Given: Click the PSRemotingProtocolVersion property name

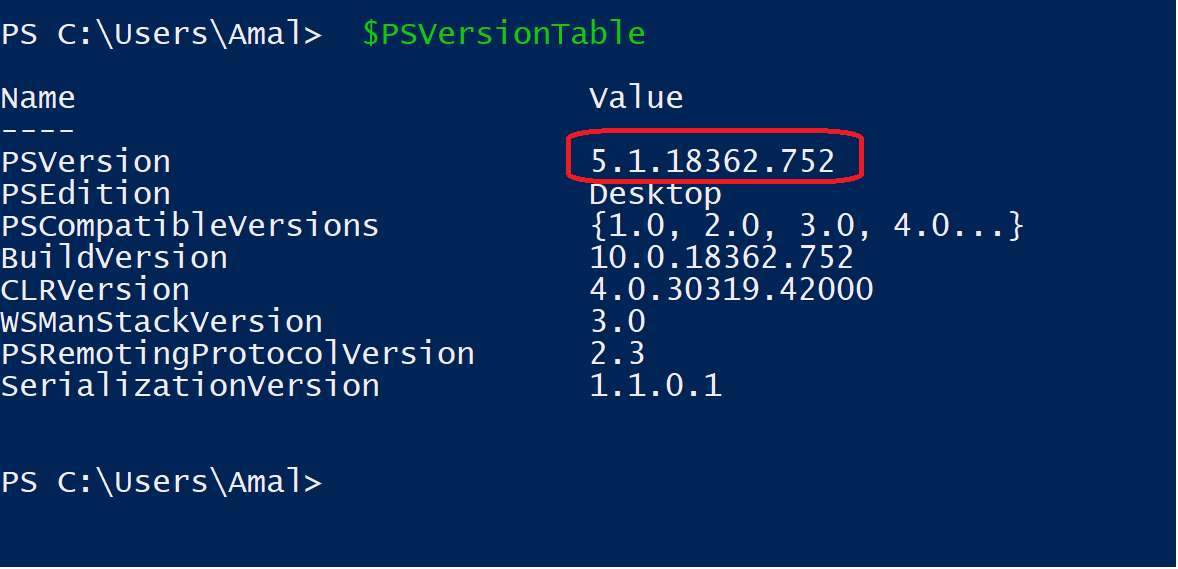Looking at the screenshot, I should (238, 354).
